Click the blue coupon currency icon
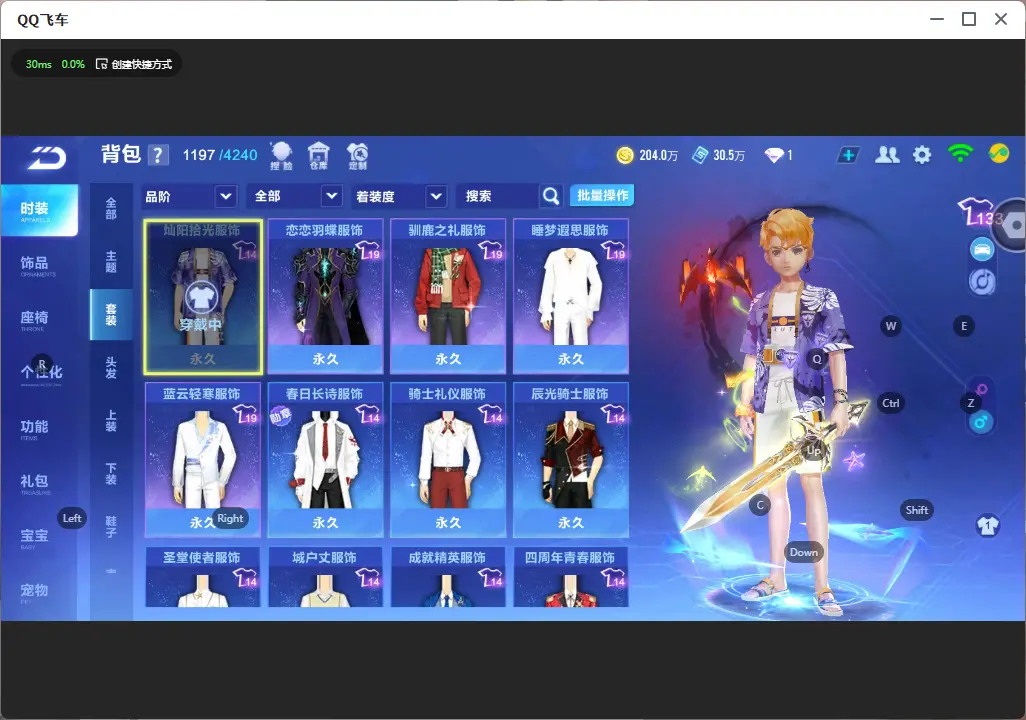This screenshot has height=720, width=1026. (700, 155)
